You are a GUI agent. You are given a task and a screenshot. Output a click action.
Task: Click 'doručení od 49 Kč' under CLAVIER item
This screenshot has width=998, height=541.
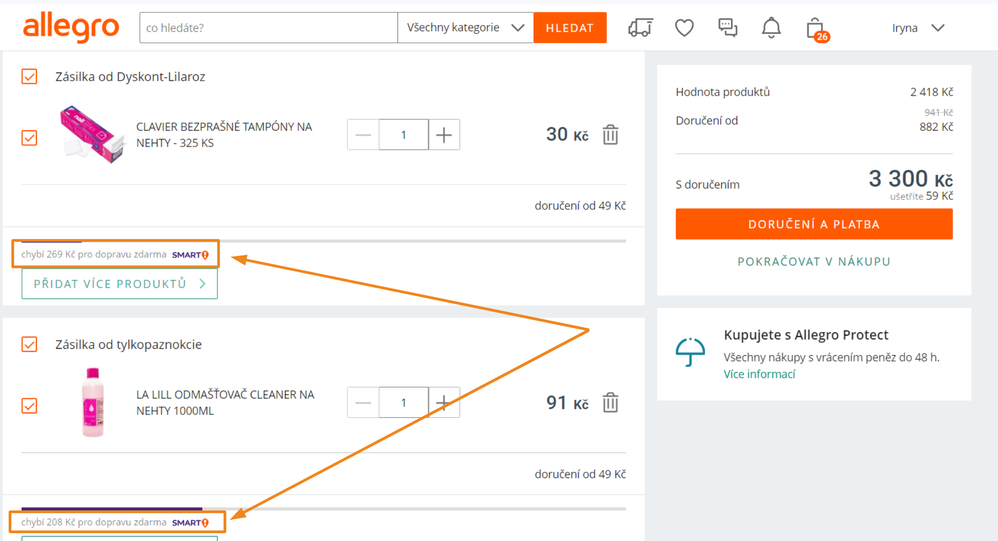click(580, 206)
